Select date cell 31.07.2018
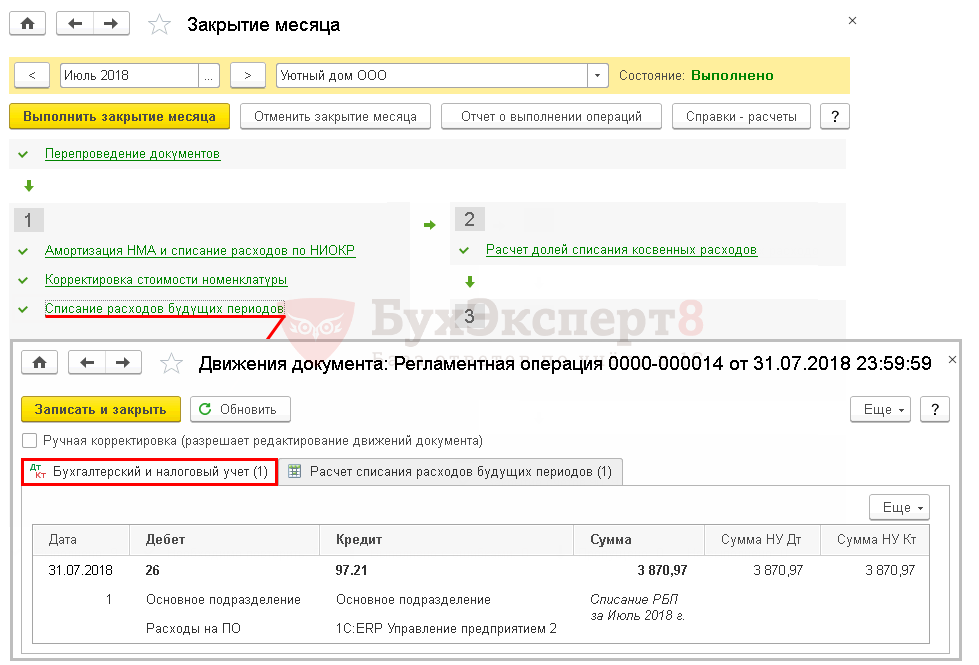Screen dimensions: 979x665 tap(81, 570)
